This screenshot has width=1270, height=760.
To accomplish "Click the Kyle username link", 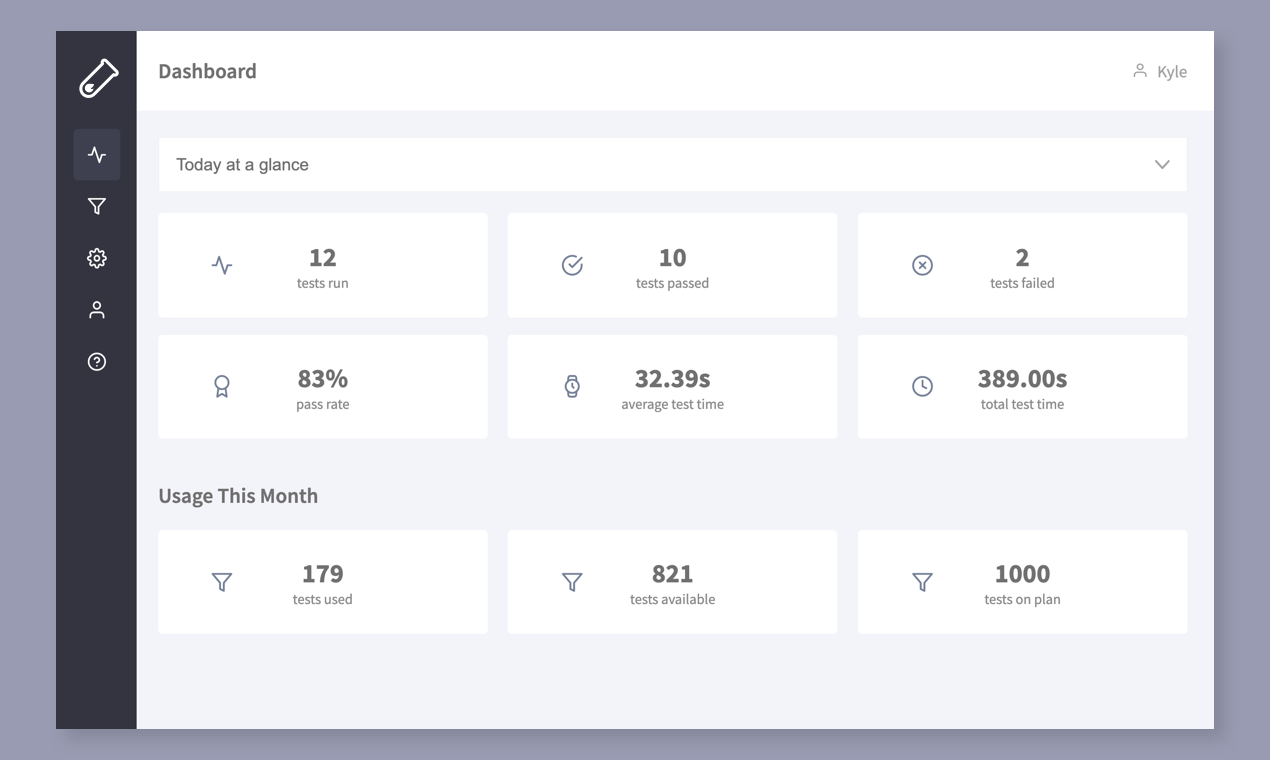I will tap(1172, 72).
